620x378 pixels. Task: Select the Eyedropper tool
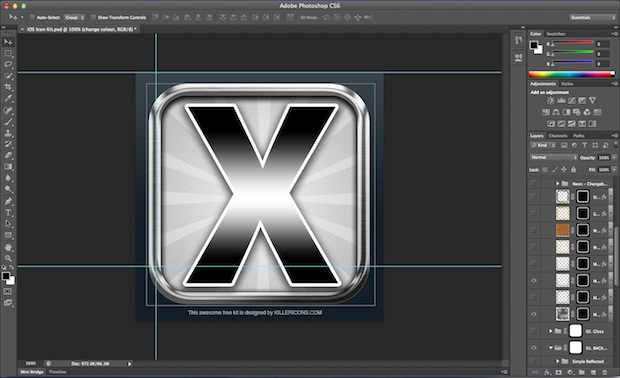(8, 98)
